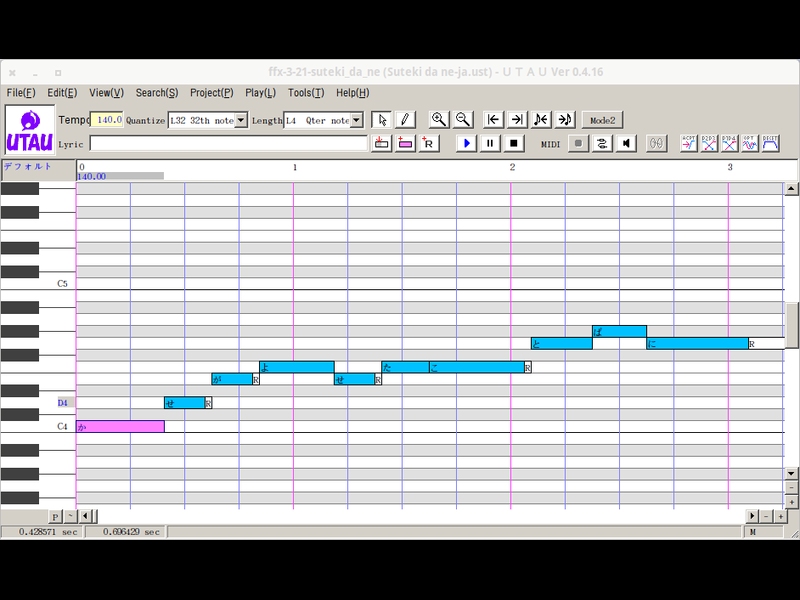Image resolution: width=800 pixels, height=600 pixels.
Task: Open the Project menu
Action: coord(211,93)
